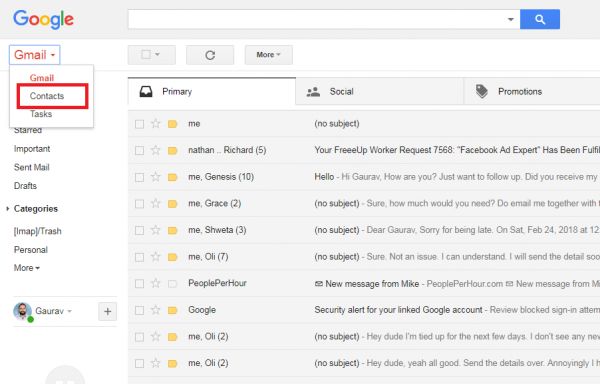Star the Google security alert email
Image resolution: width=600 pixels, height=384 pixels.
[155, 309]
